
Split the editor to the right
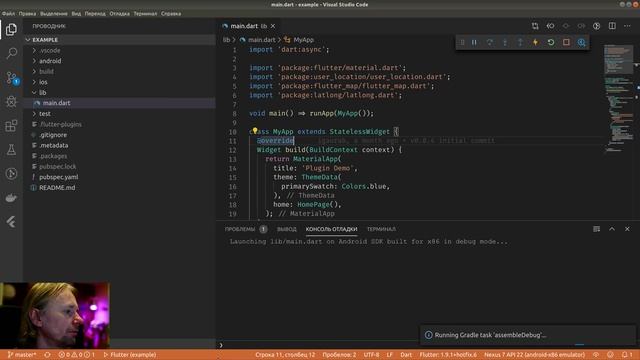point(612,26)
